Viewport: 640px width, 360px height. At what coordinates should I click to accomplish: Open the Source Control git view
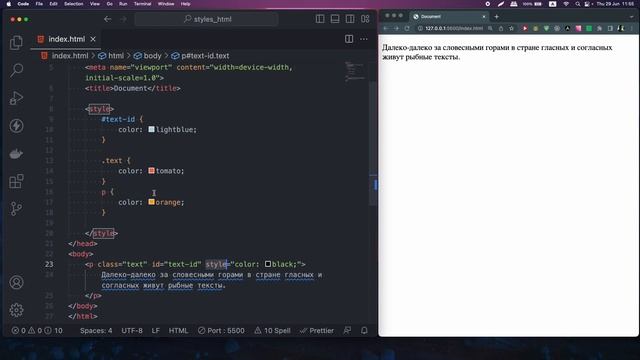16,209
